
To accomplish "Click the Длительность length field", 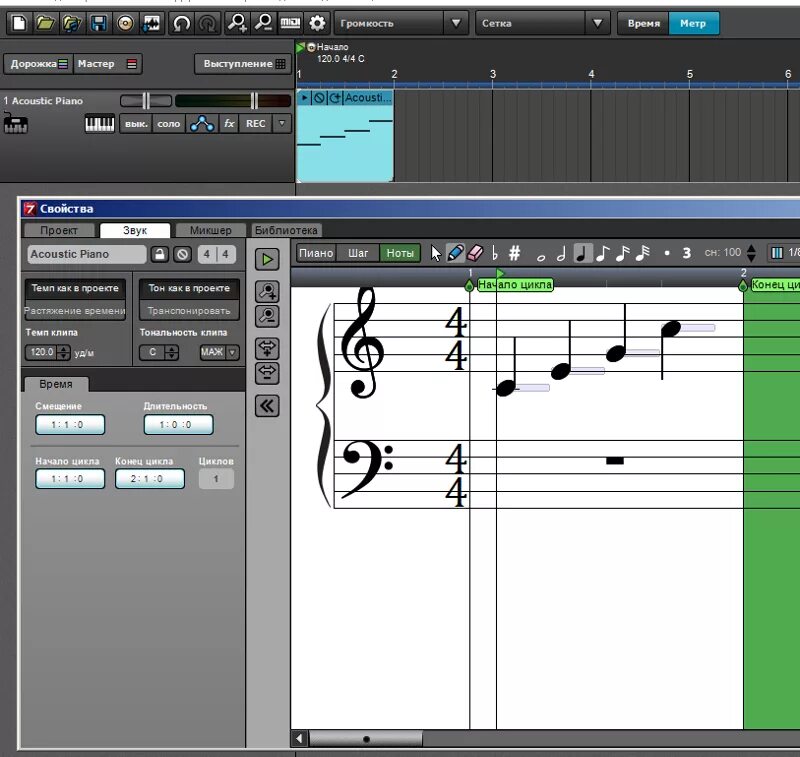I will (179, 424).
